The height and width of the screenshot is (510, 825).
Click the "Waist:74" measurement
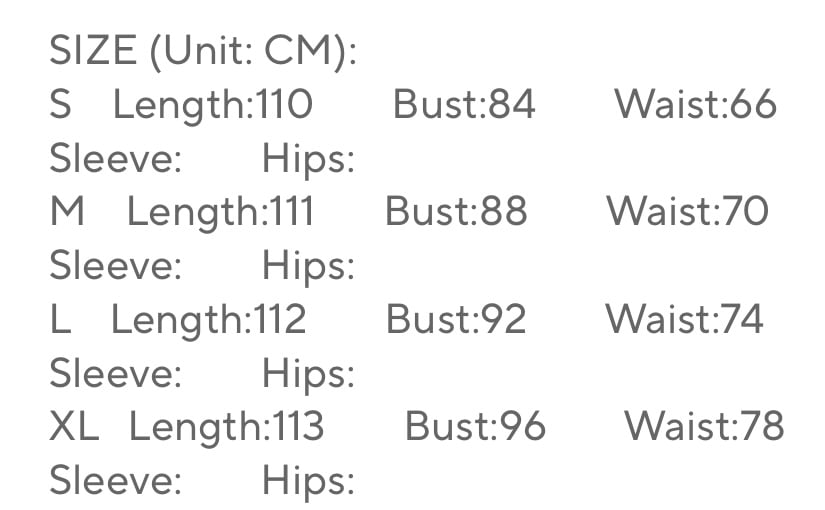coord(684,319)
